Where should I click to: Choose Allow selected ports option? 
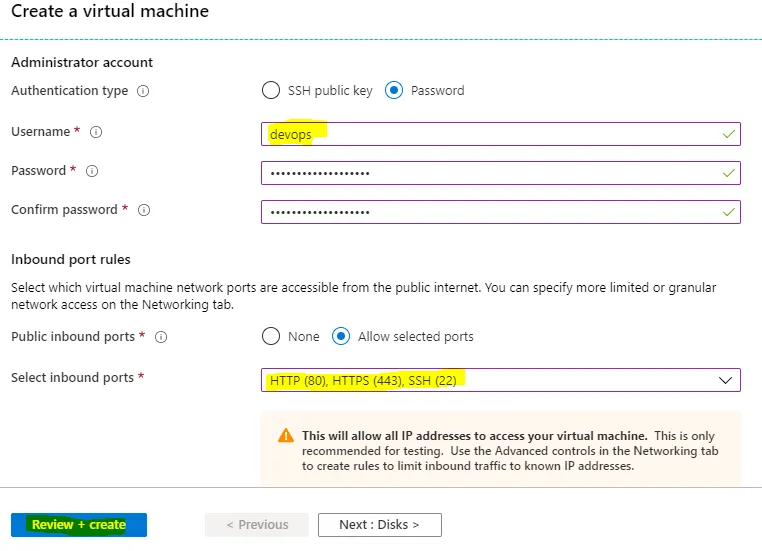[341, 336]
